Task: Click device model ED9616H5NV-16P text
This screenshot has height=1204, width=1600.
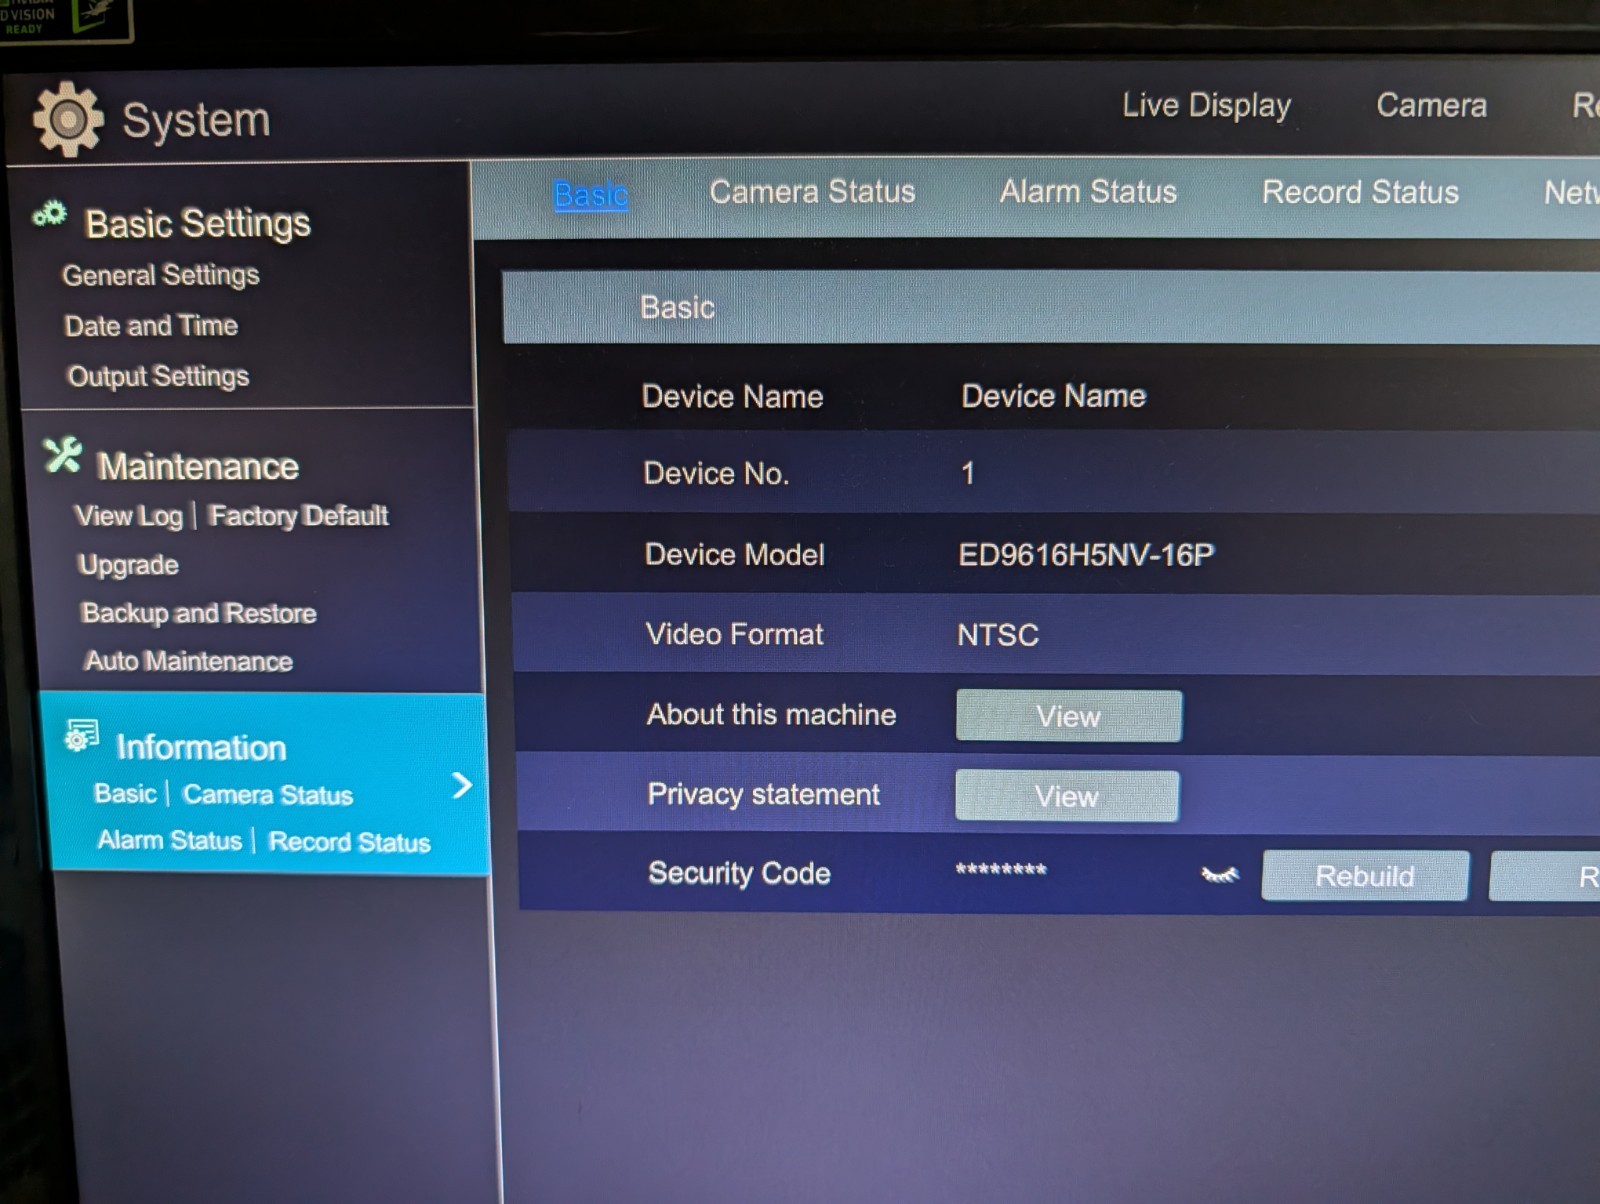Action: [1086, 555]
